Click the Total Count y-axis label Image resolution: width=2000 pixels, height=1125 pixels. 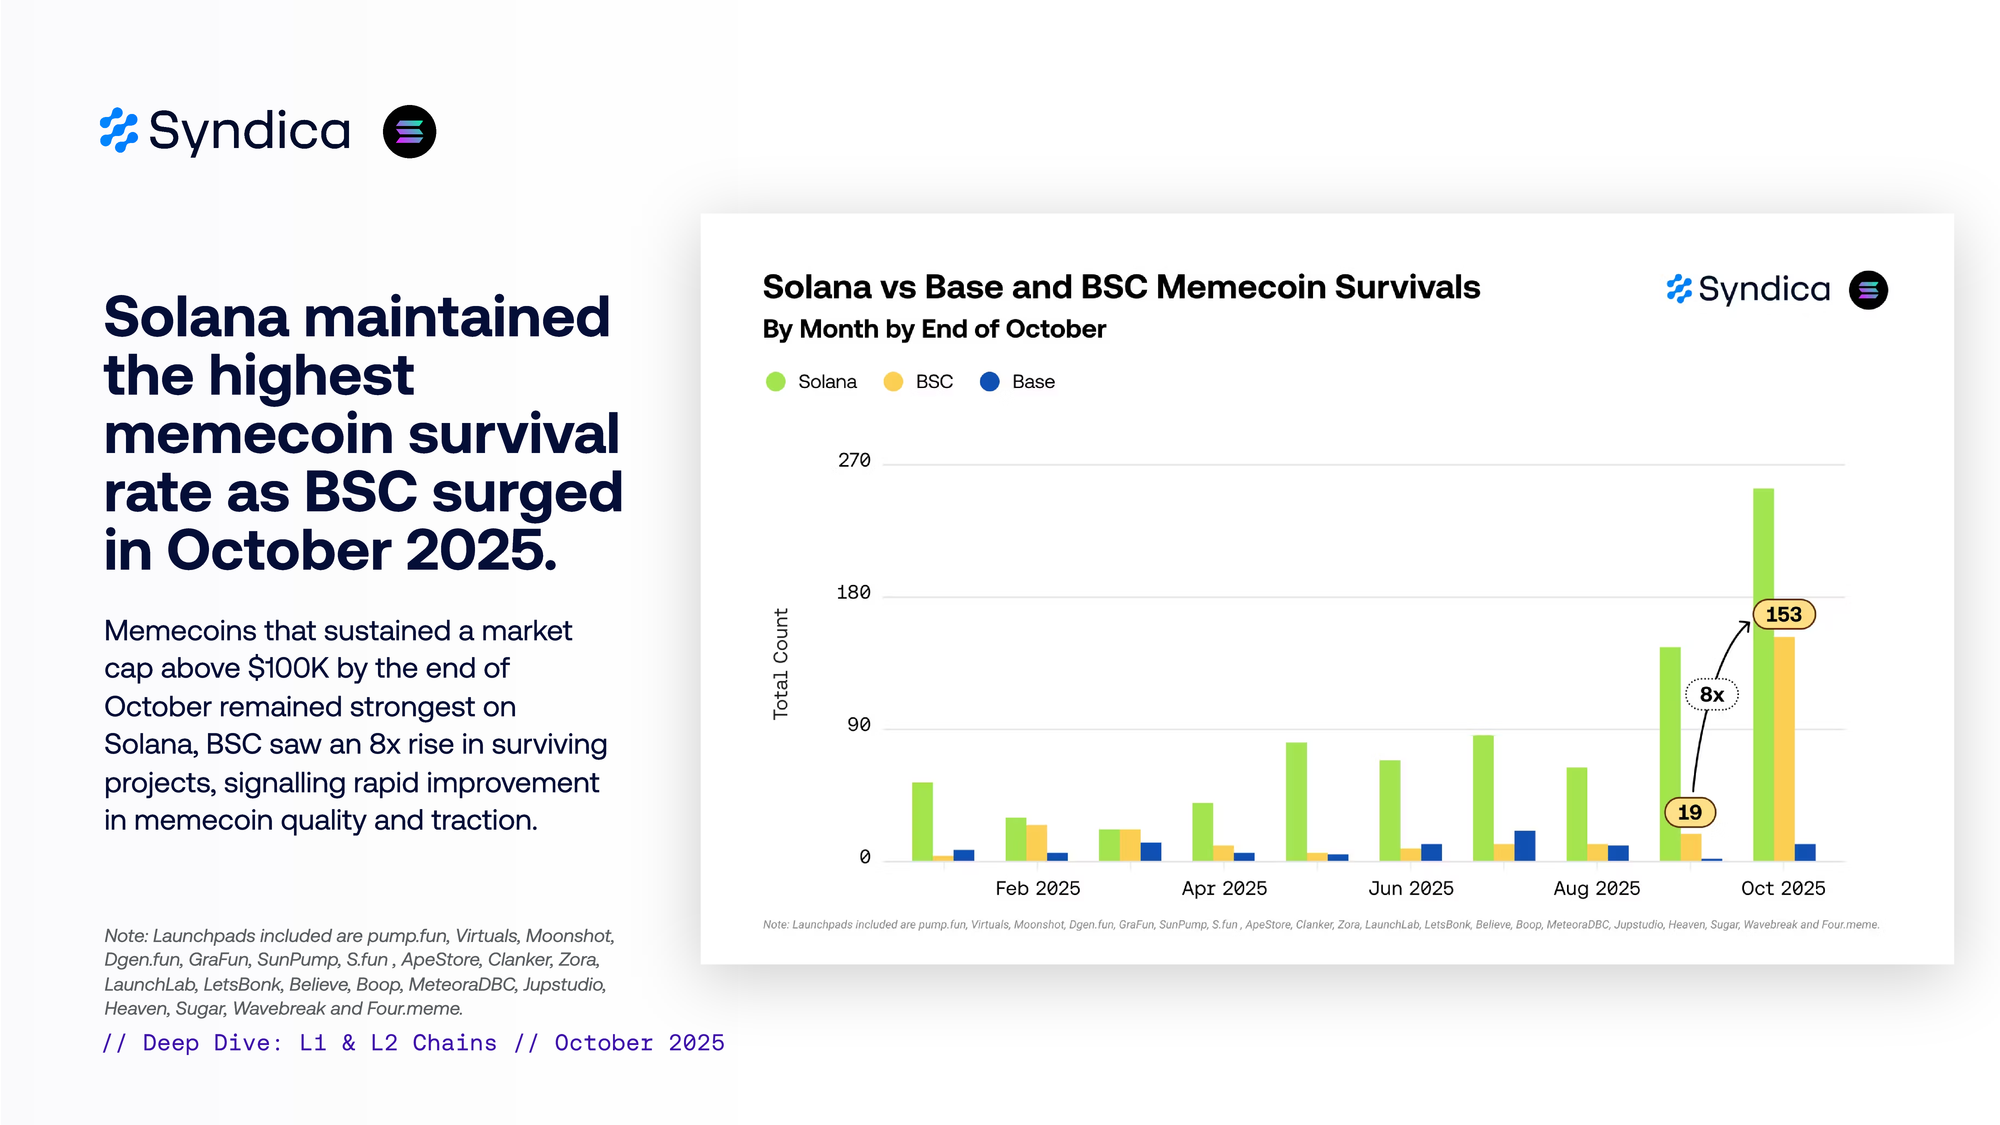click(x=781, y=663)
